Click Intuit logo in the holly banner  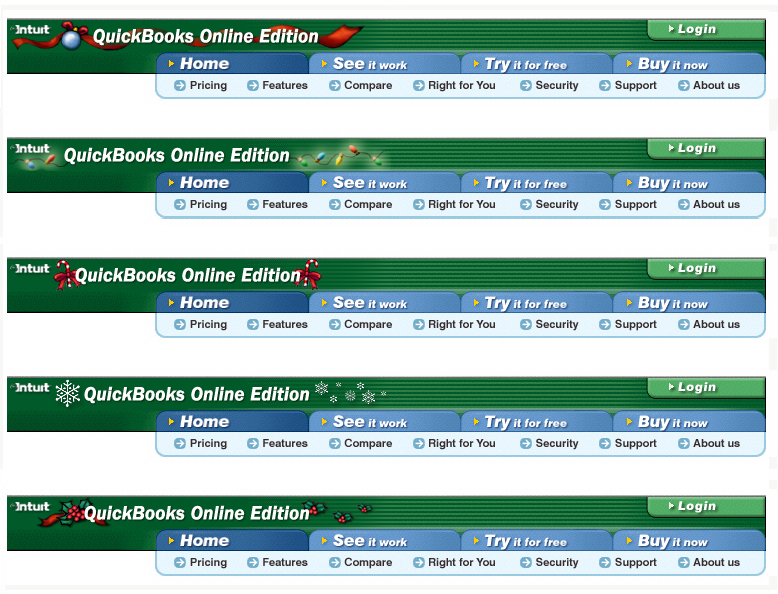(x=31, y=507)
